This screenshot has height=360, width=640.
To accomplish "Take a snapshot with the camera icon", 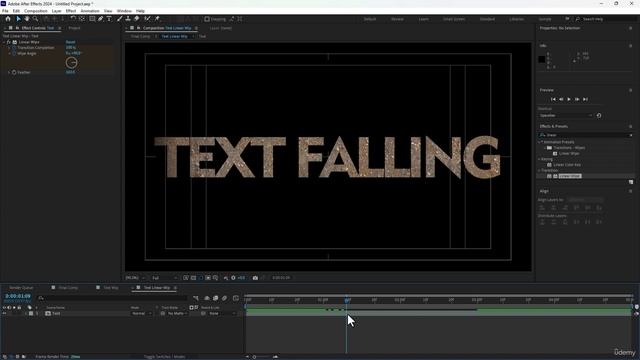I will [x=255, y=278].
